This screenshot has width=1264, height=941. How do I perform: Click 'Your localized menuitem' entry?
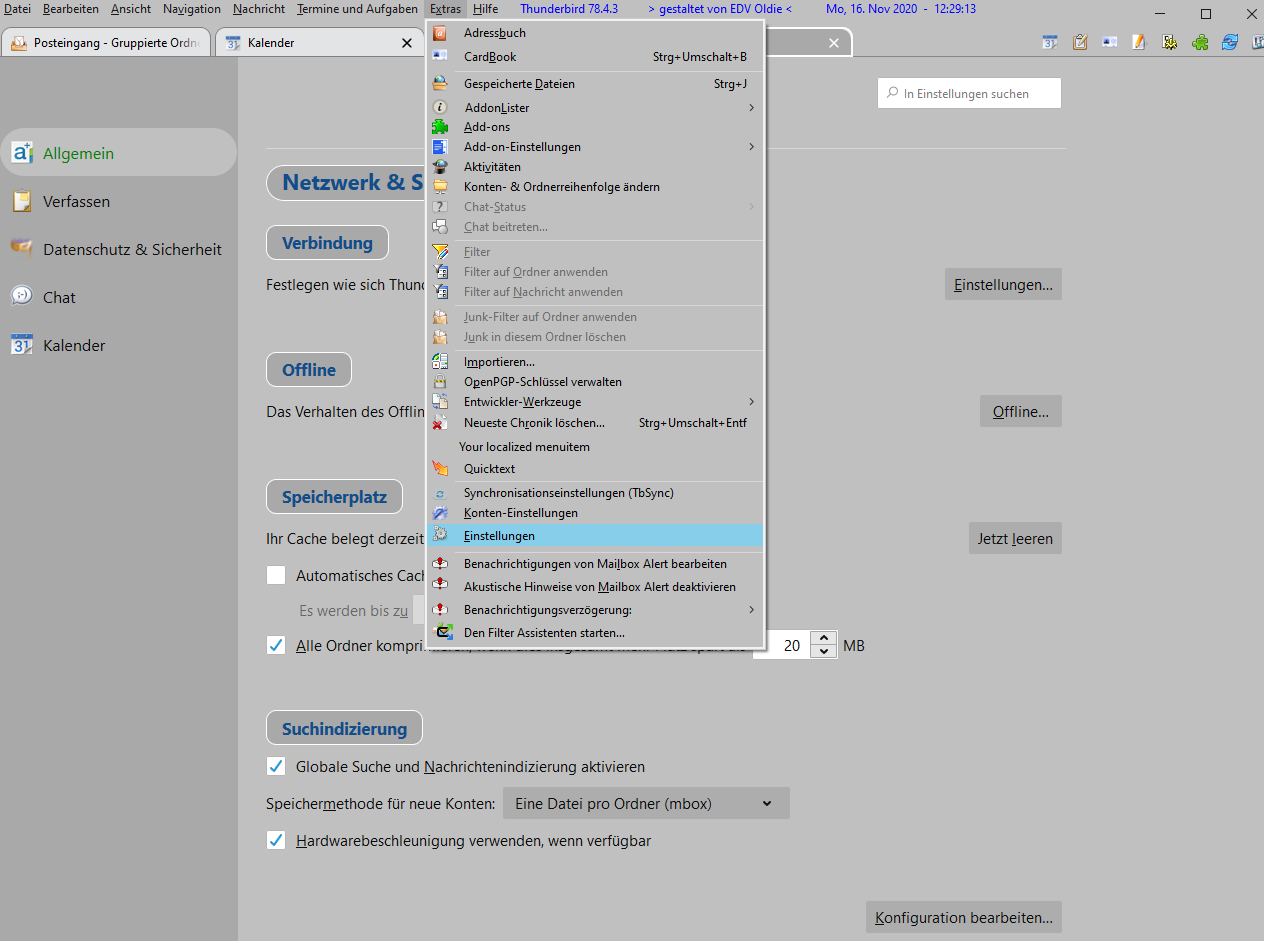pyautogui.click(x=595, y=447)
